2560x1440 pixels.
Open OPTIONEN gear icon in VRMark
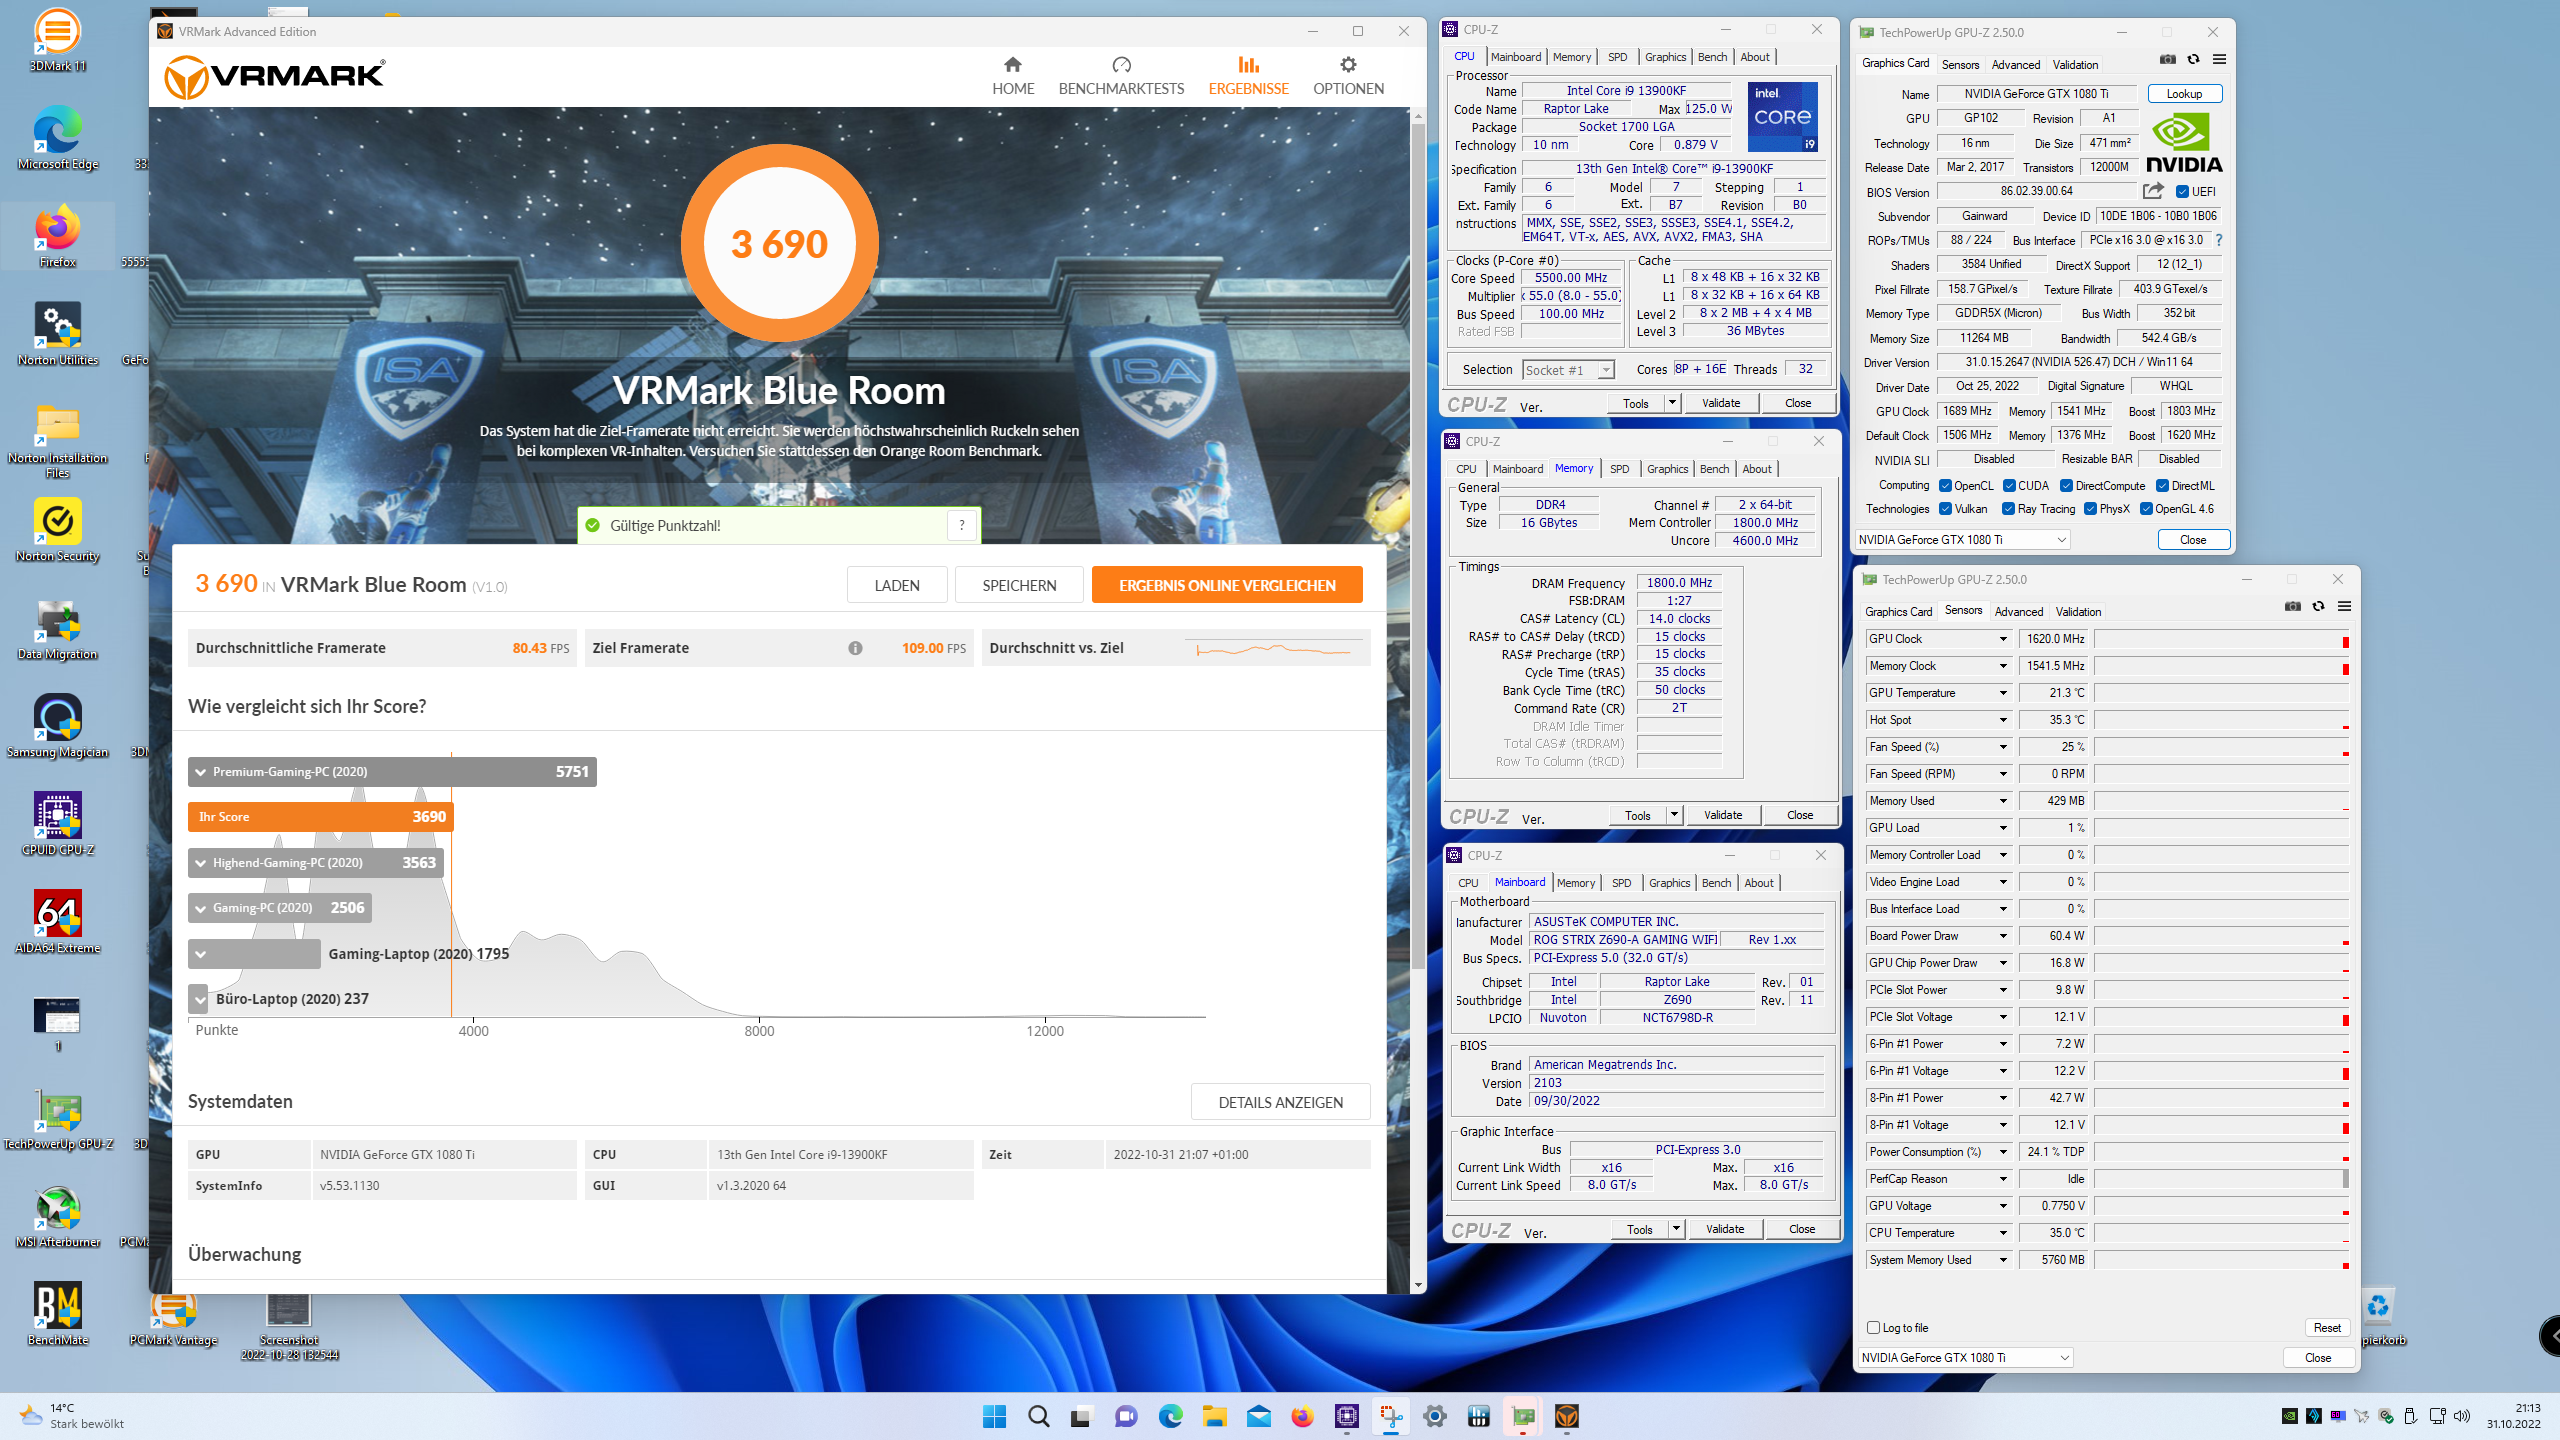1348,65
